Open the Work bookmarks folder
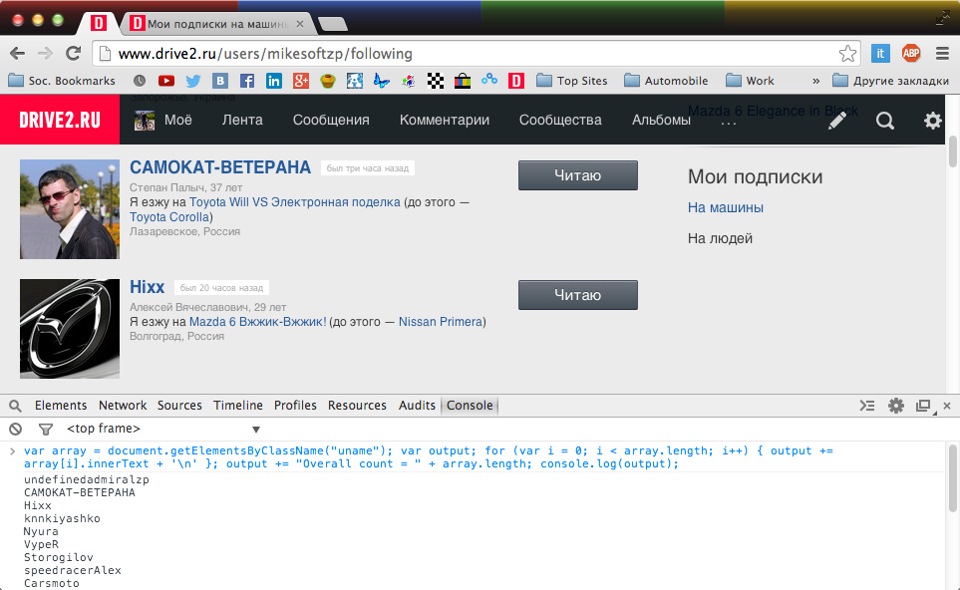This screenshot has height=590, width=960. point(749,81)
